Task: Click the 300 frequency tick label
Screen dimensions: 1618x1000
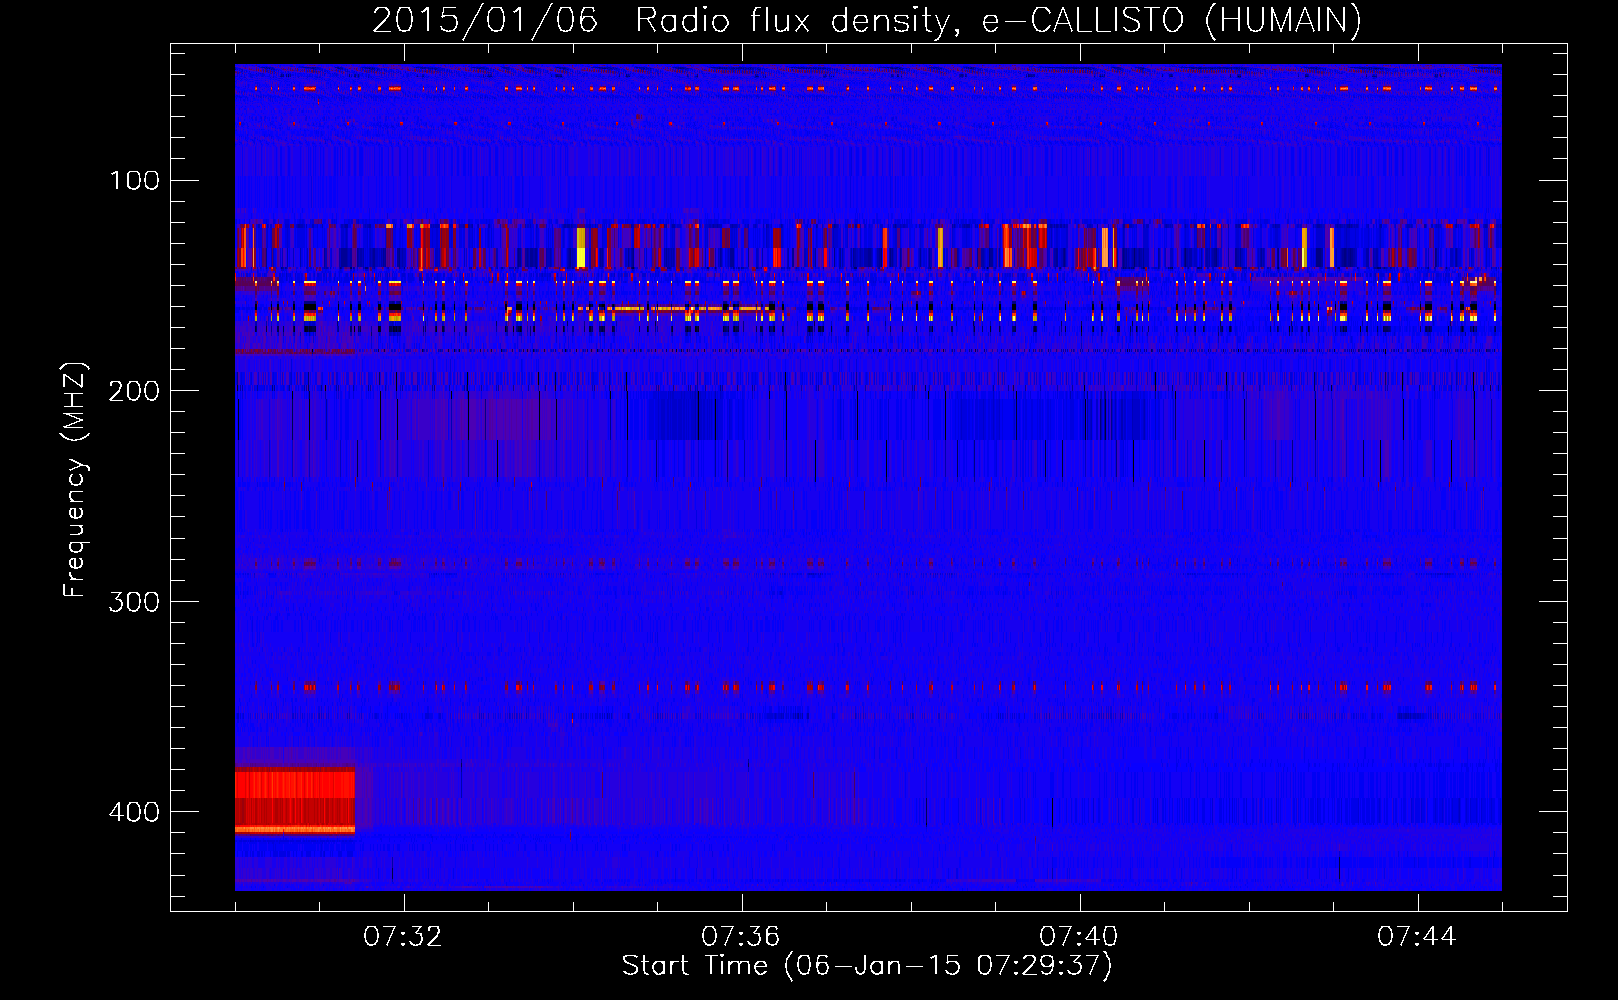Action: pyautogui.click(x=135, y=601)
